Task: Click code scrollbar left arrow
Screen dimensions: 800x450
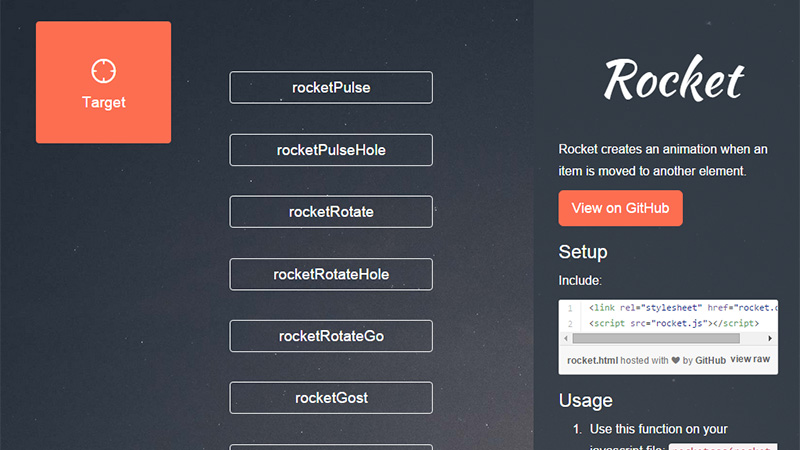Action: tap(566, 338)
